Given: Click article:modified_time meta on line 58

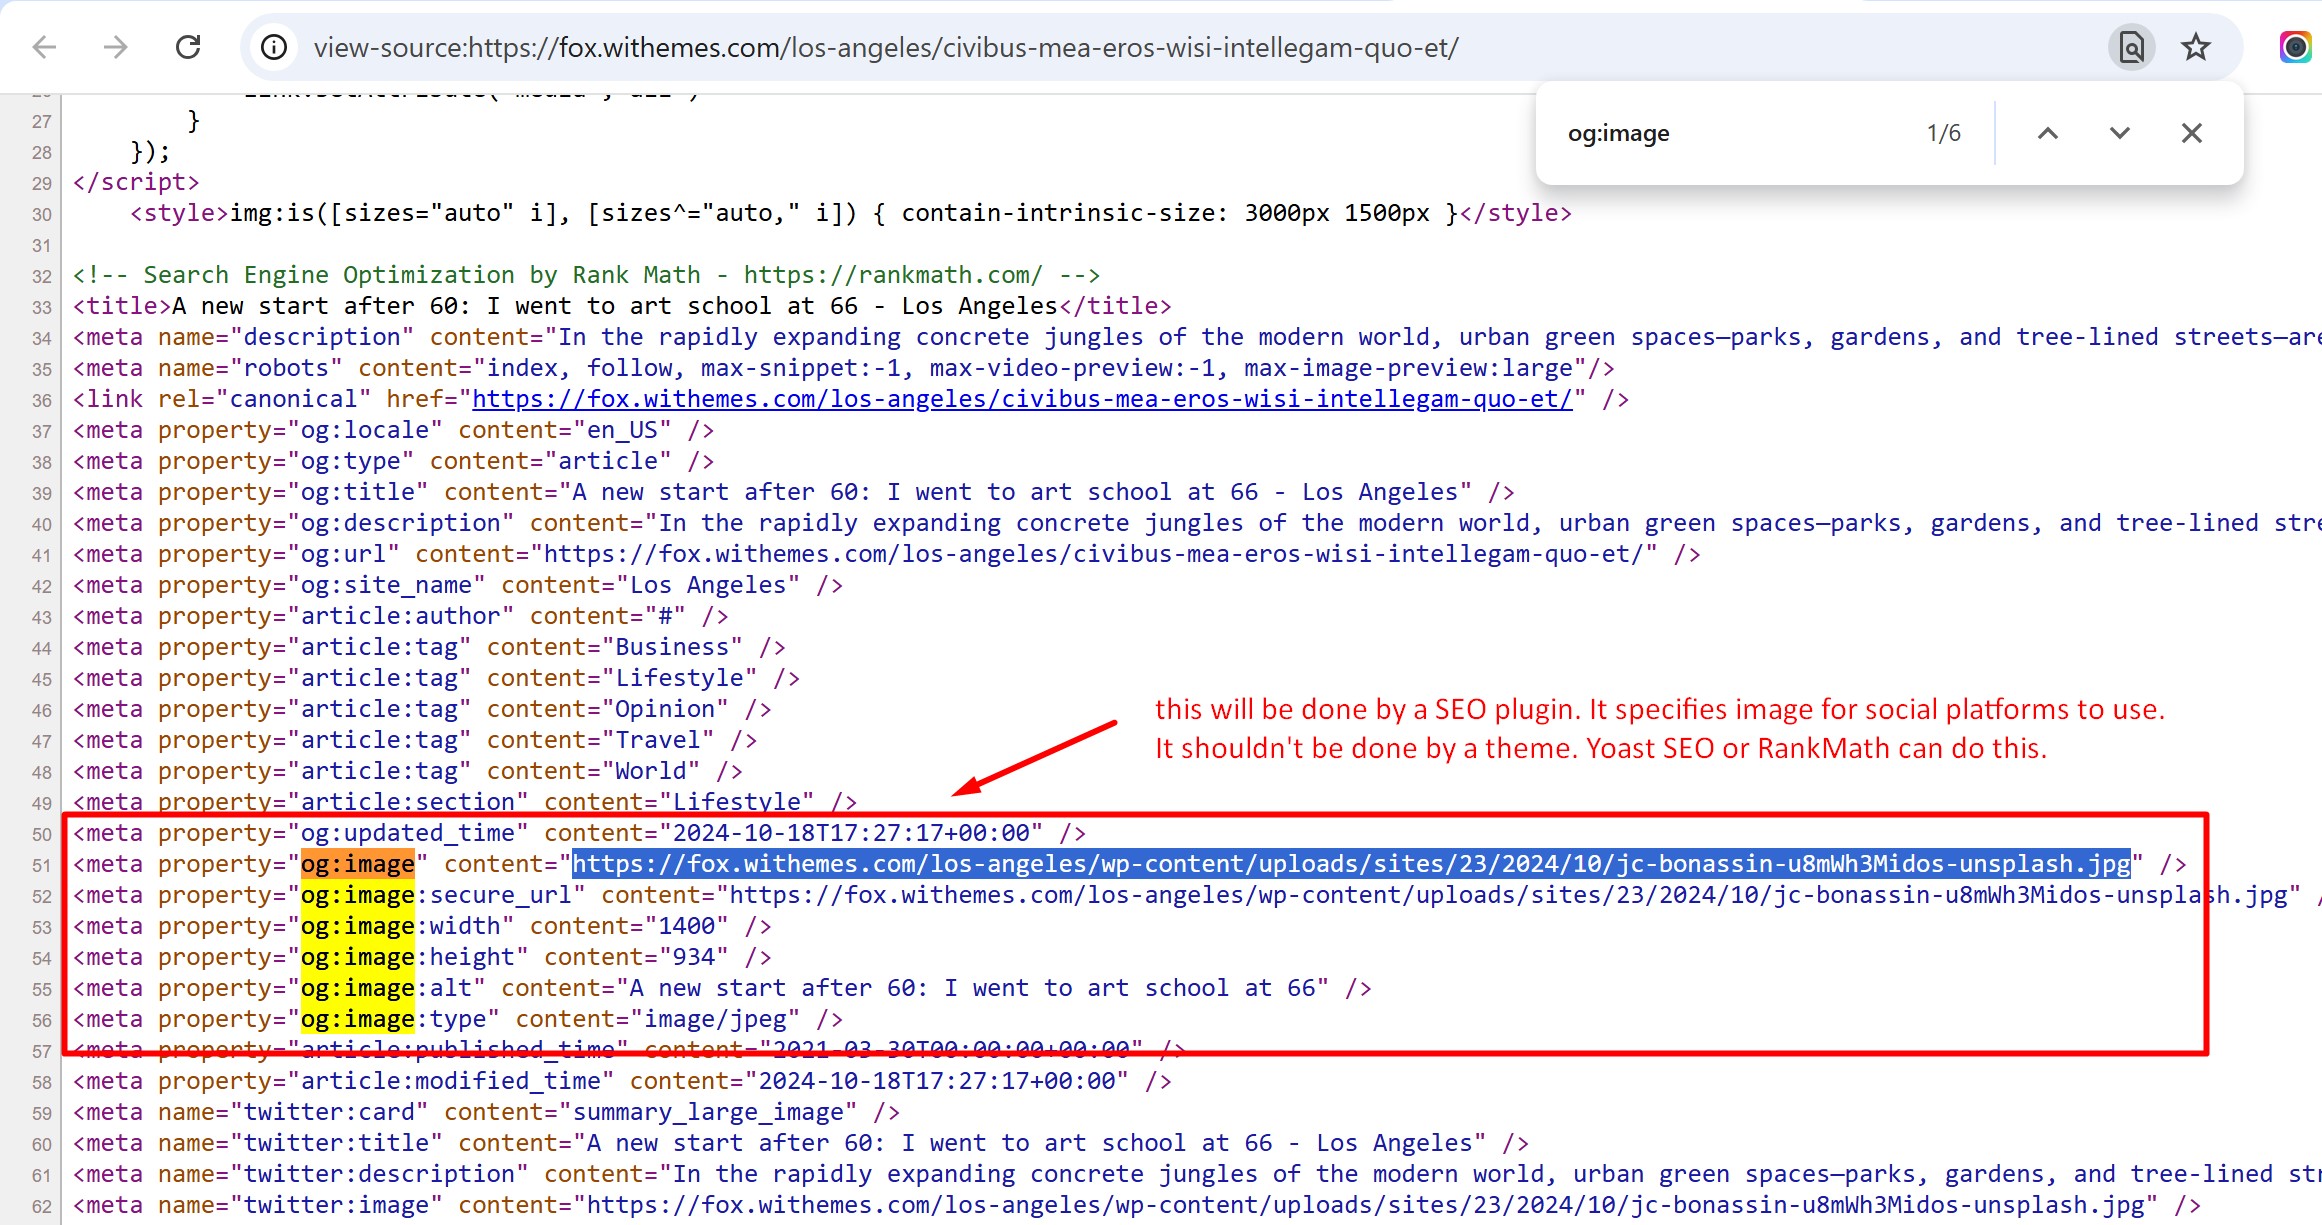Looking at the screenshot, I should tap(622, 1081).
